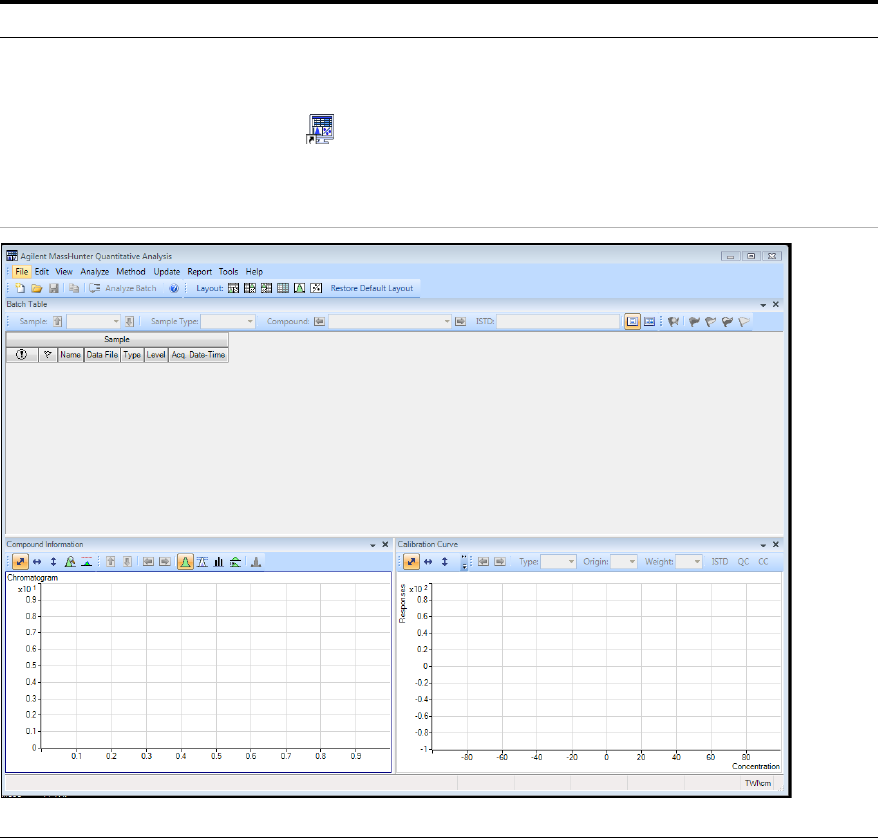This screenshot has height=838, width=878.
Task: Click the first outlier flag icon
Action: click(x=674, y=321)
